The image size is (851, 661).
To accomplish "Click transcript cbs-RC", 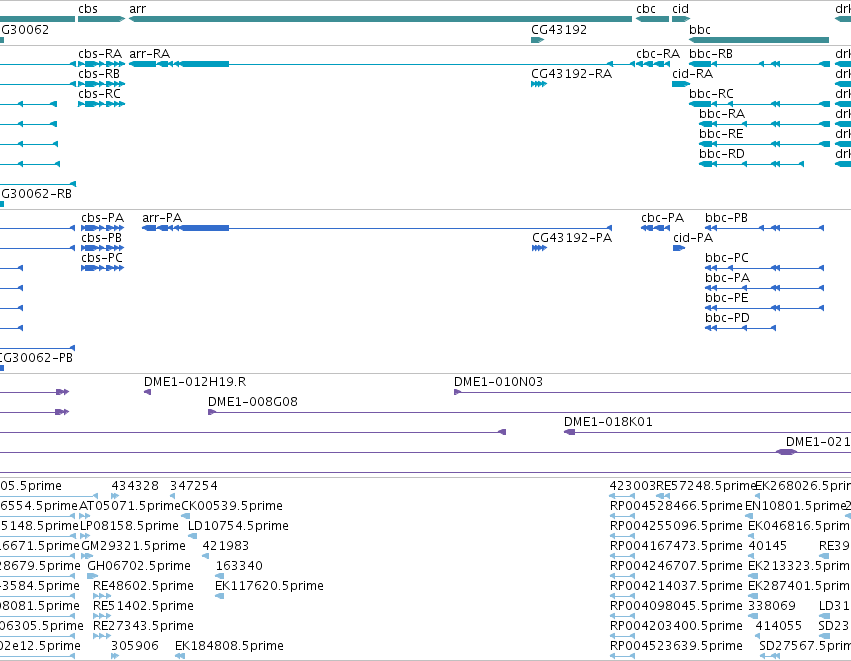I will pyautogui.click(x=99, y=94).
